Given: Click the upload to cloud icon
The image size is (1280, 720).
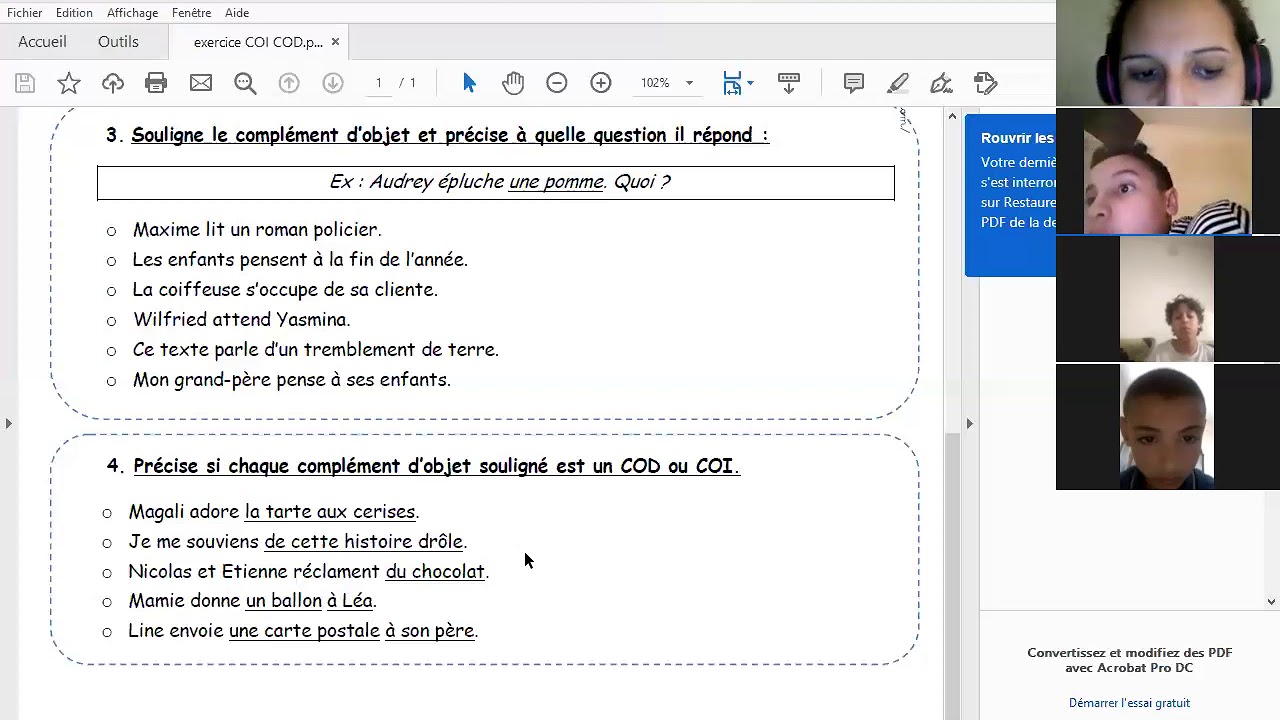Looking at the screenshot, I should click(113, 83).
